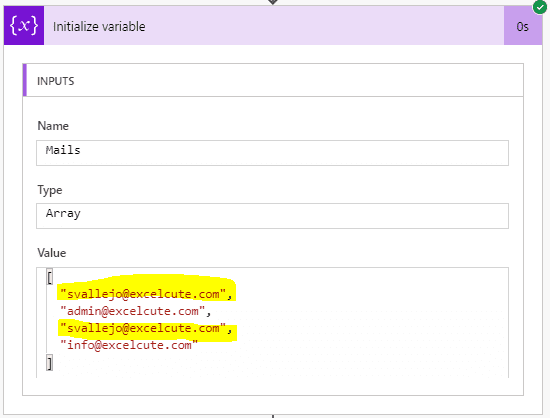
Task: Click the opening square bracket
Action: coord(50,277)
